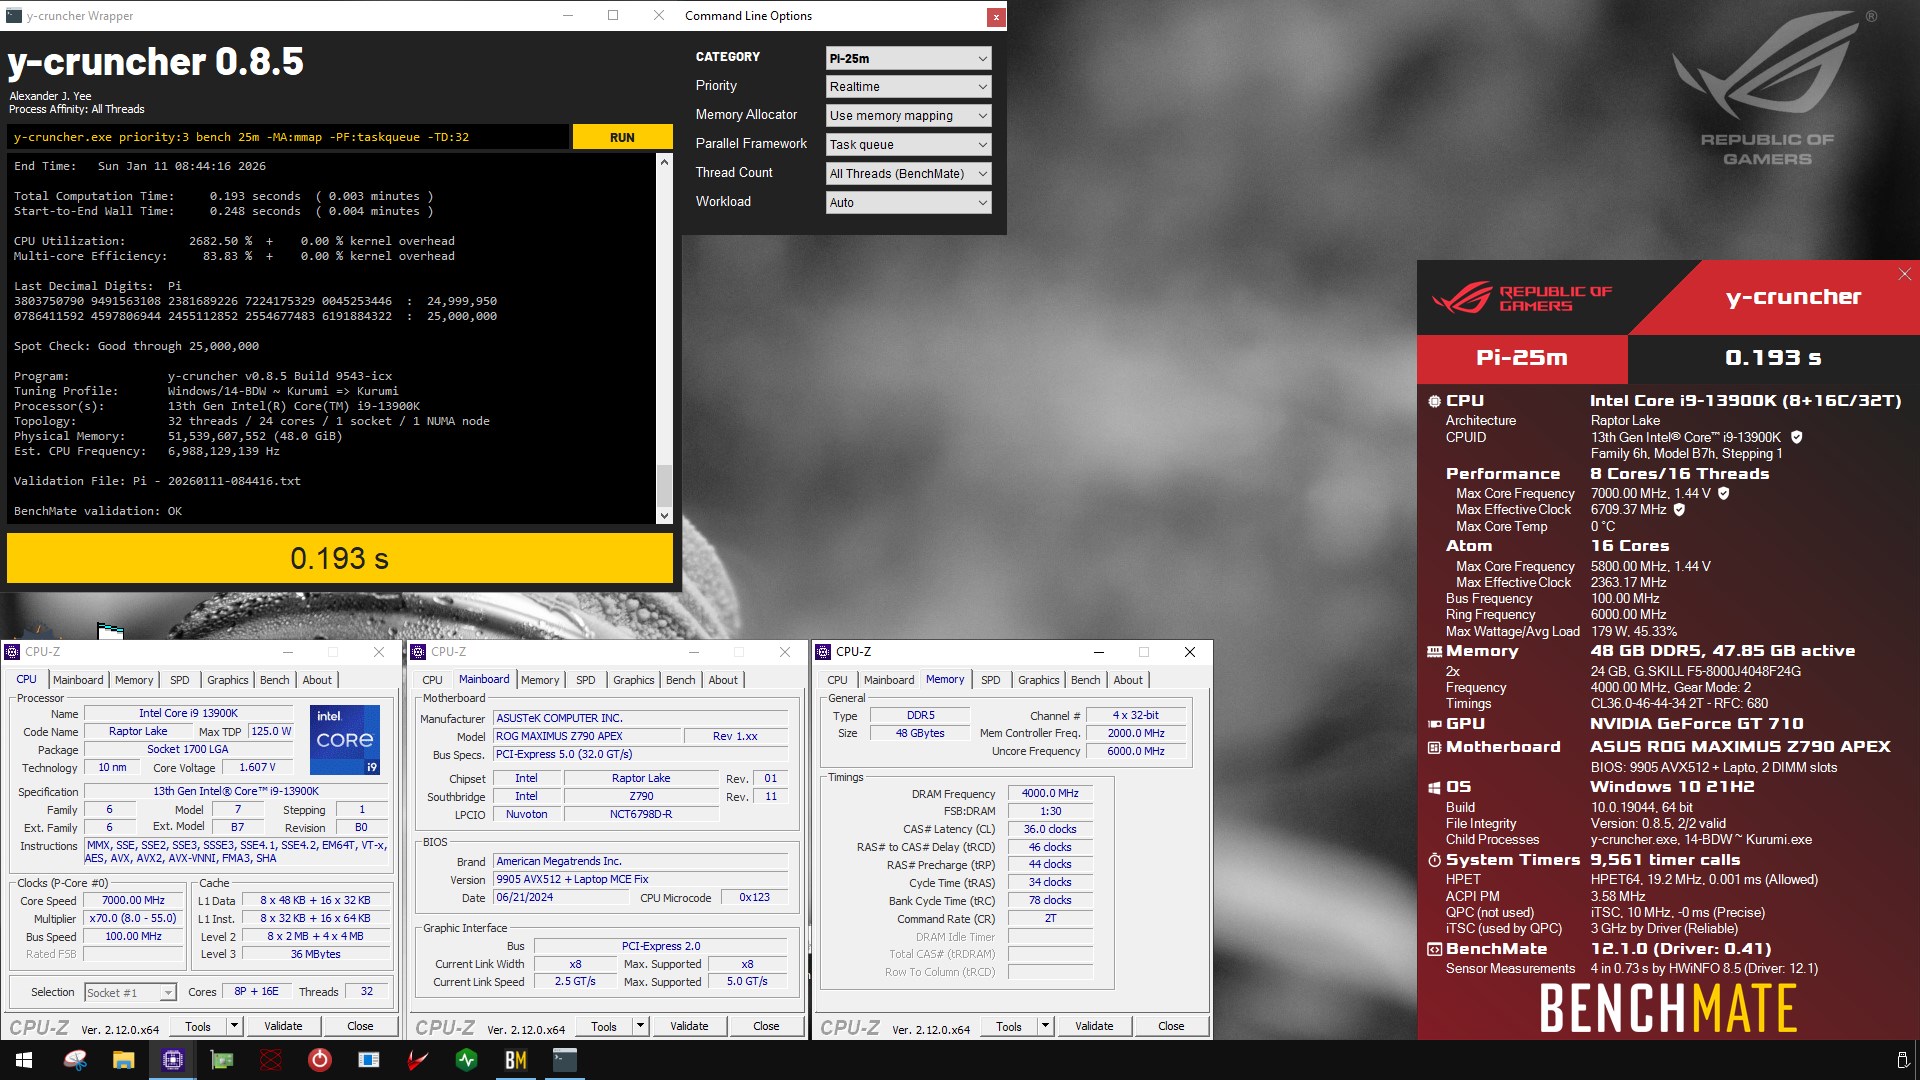Expand the Memory Allocator dropdown
Screen dimensions: 1920x1080
click(908, 116)
